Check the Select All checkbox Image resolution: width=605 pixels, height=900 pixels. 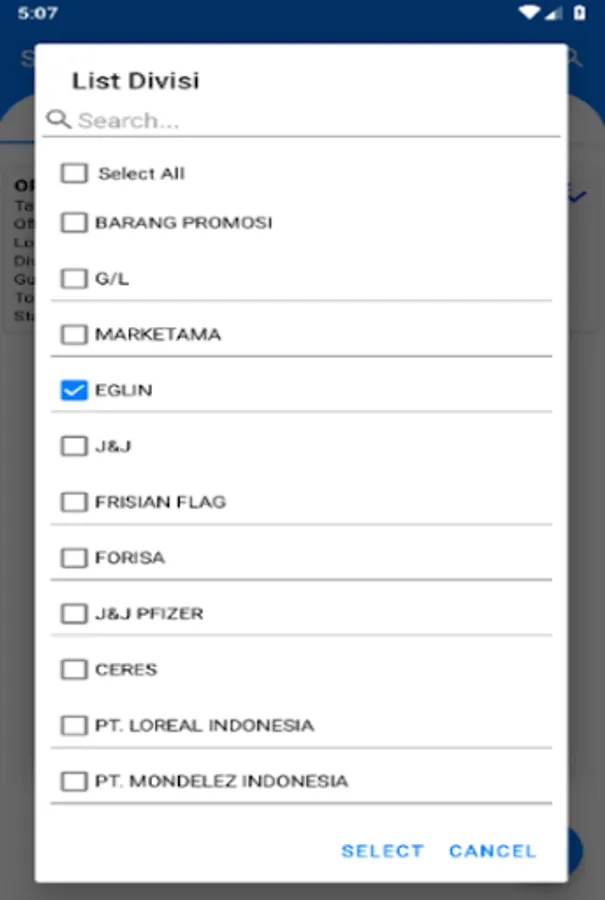point(74,173)
